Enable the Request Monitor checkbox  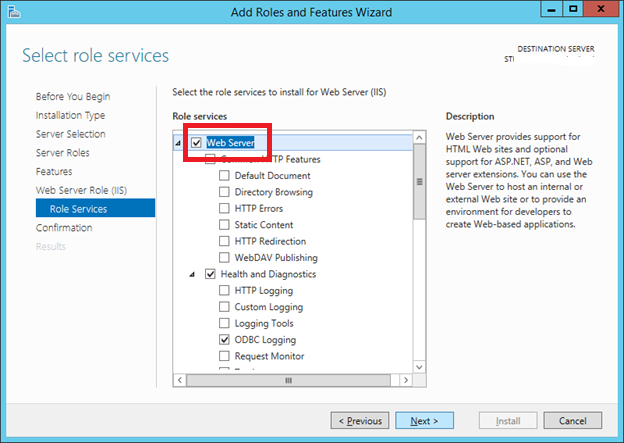(x=224, y=356)
